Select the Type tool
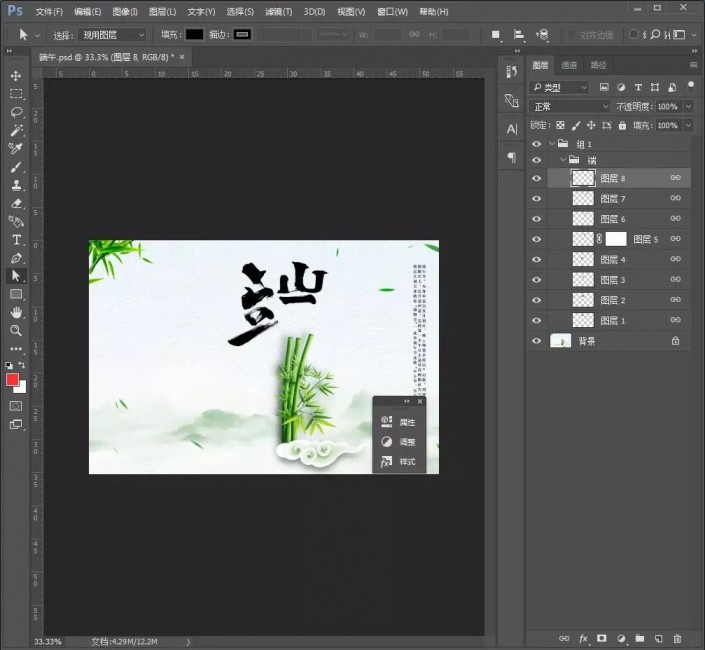The height and width of the screenshot is (650, 705). coord(16,240)
